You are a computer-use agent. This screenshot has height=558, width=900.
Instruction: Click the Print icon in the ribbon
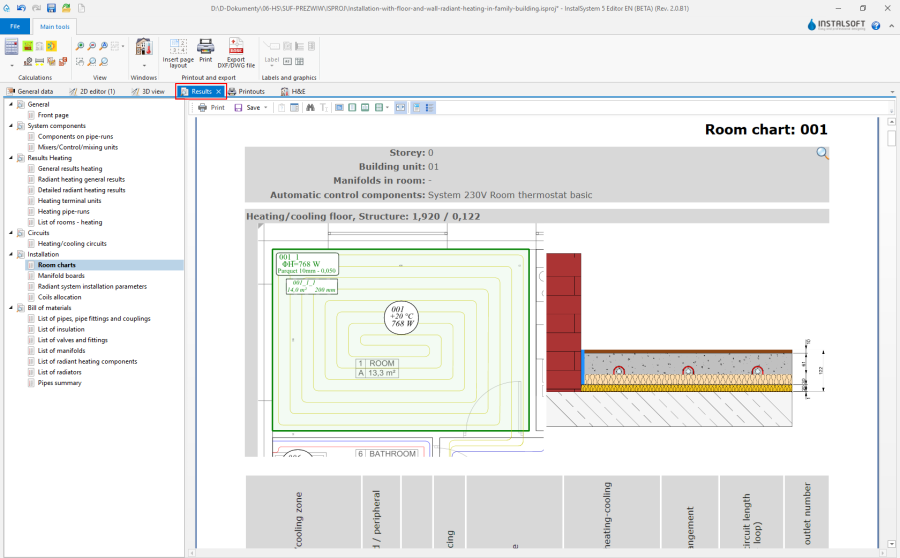point(205,46)
